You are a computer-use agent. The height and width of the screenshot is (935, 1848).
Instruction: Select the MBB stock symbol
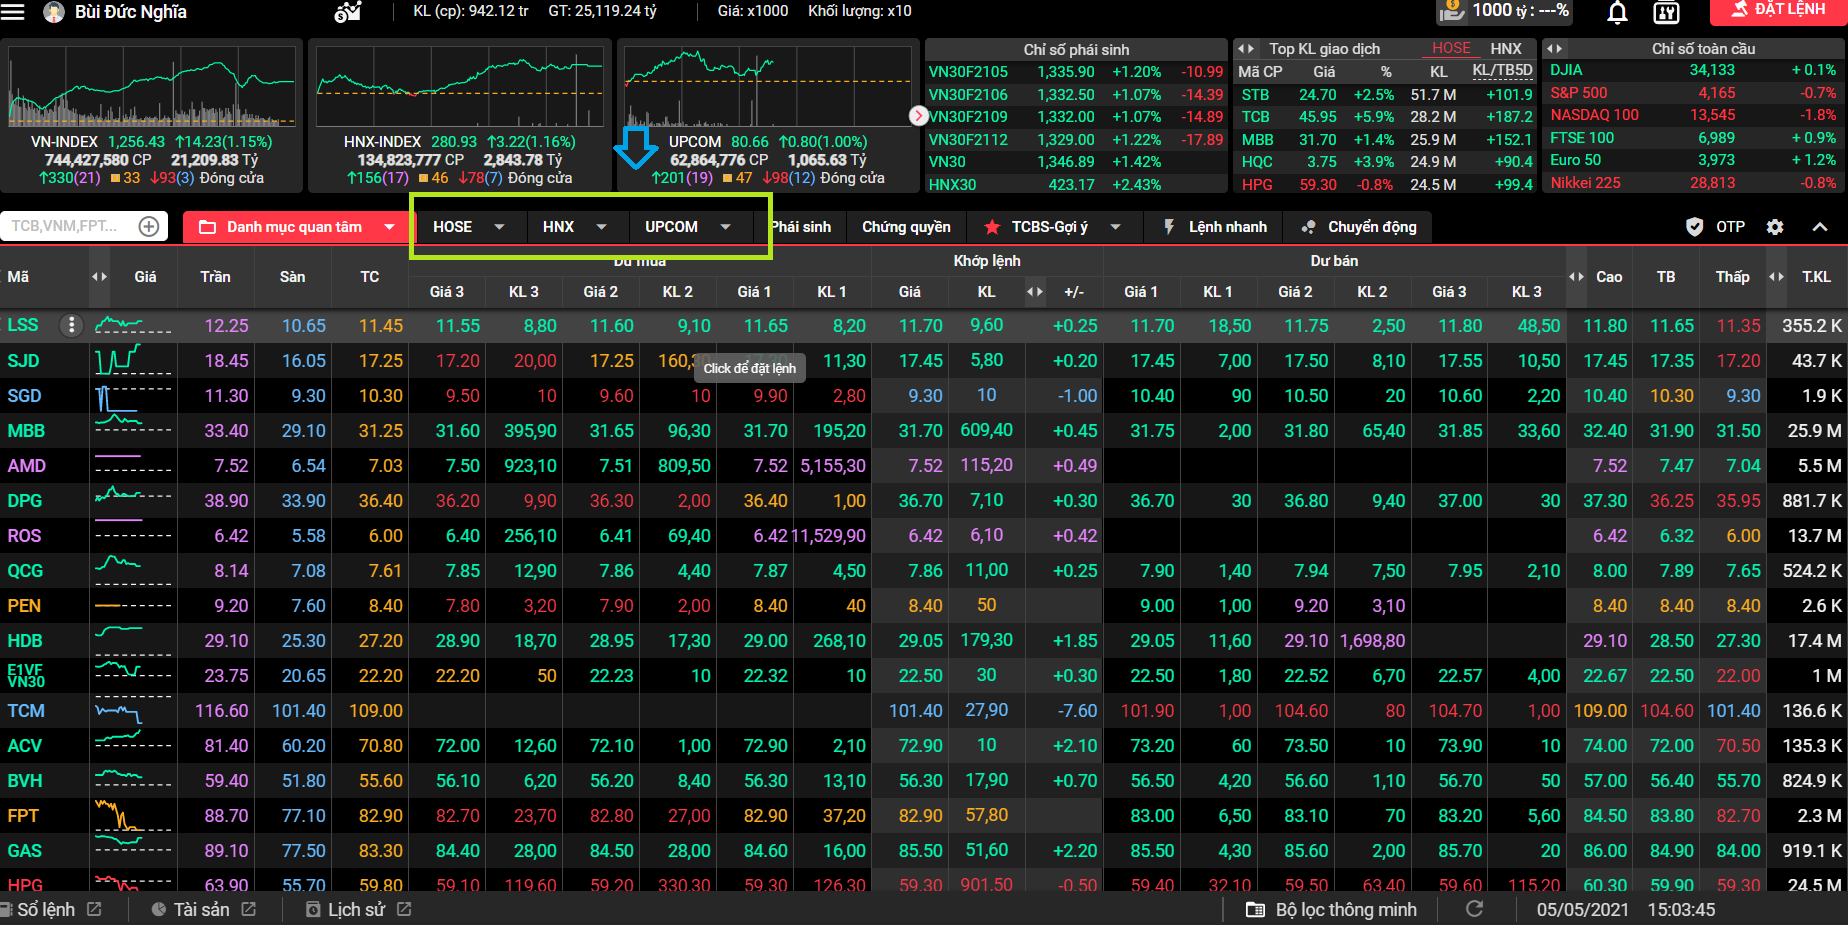[x=26, y=431]
